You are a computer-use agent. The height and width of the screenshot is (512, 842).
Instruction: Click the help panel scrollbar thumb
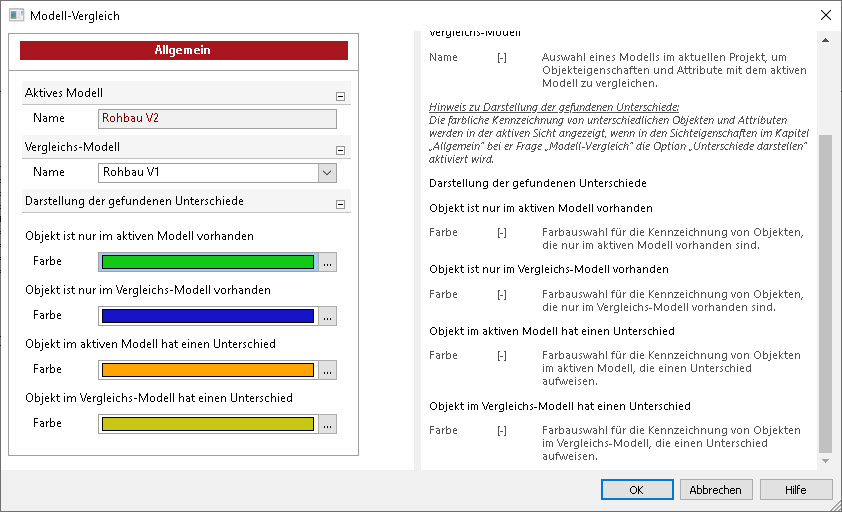click(x=825, y=293)
